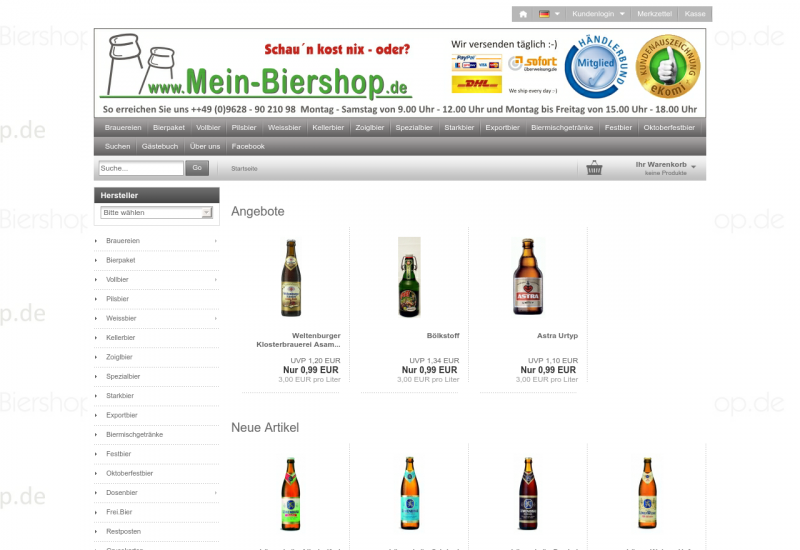Click the Bölkstoff bottle thumbnail
The width and height of the screenshot is (800, 550).
(409, 277)
